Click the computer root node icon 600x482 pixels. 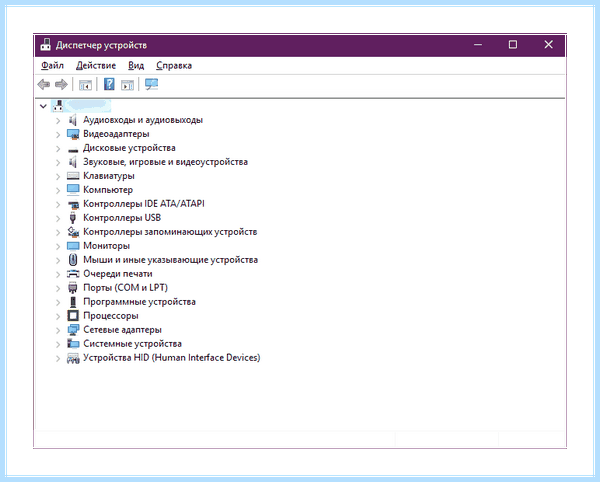coord(58,106)
